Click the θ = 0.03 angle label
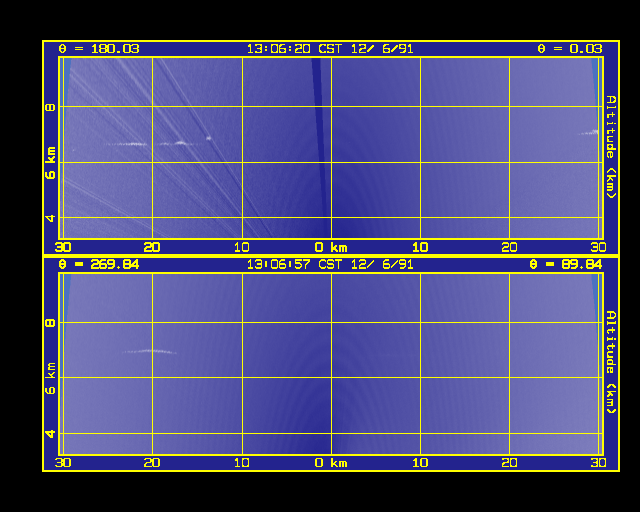This screenshot has width=640, height=512. [x=570, y=49]
